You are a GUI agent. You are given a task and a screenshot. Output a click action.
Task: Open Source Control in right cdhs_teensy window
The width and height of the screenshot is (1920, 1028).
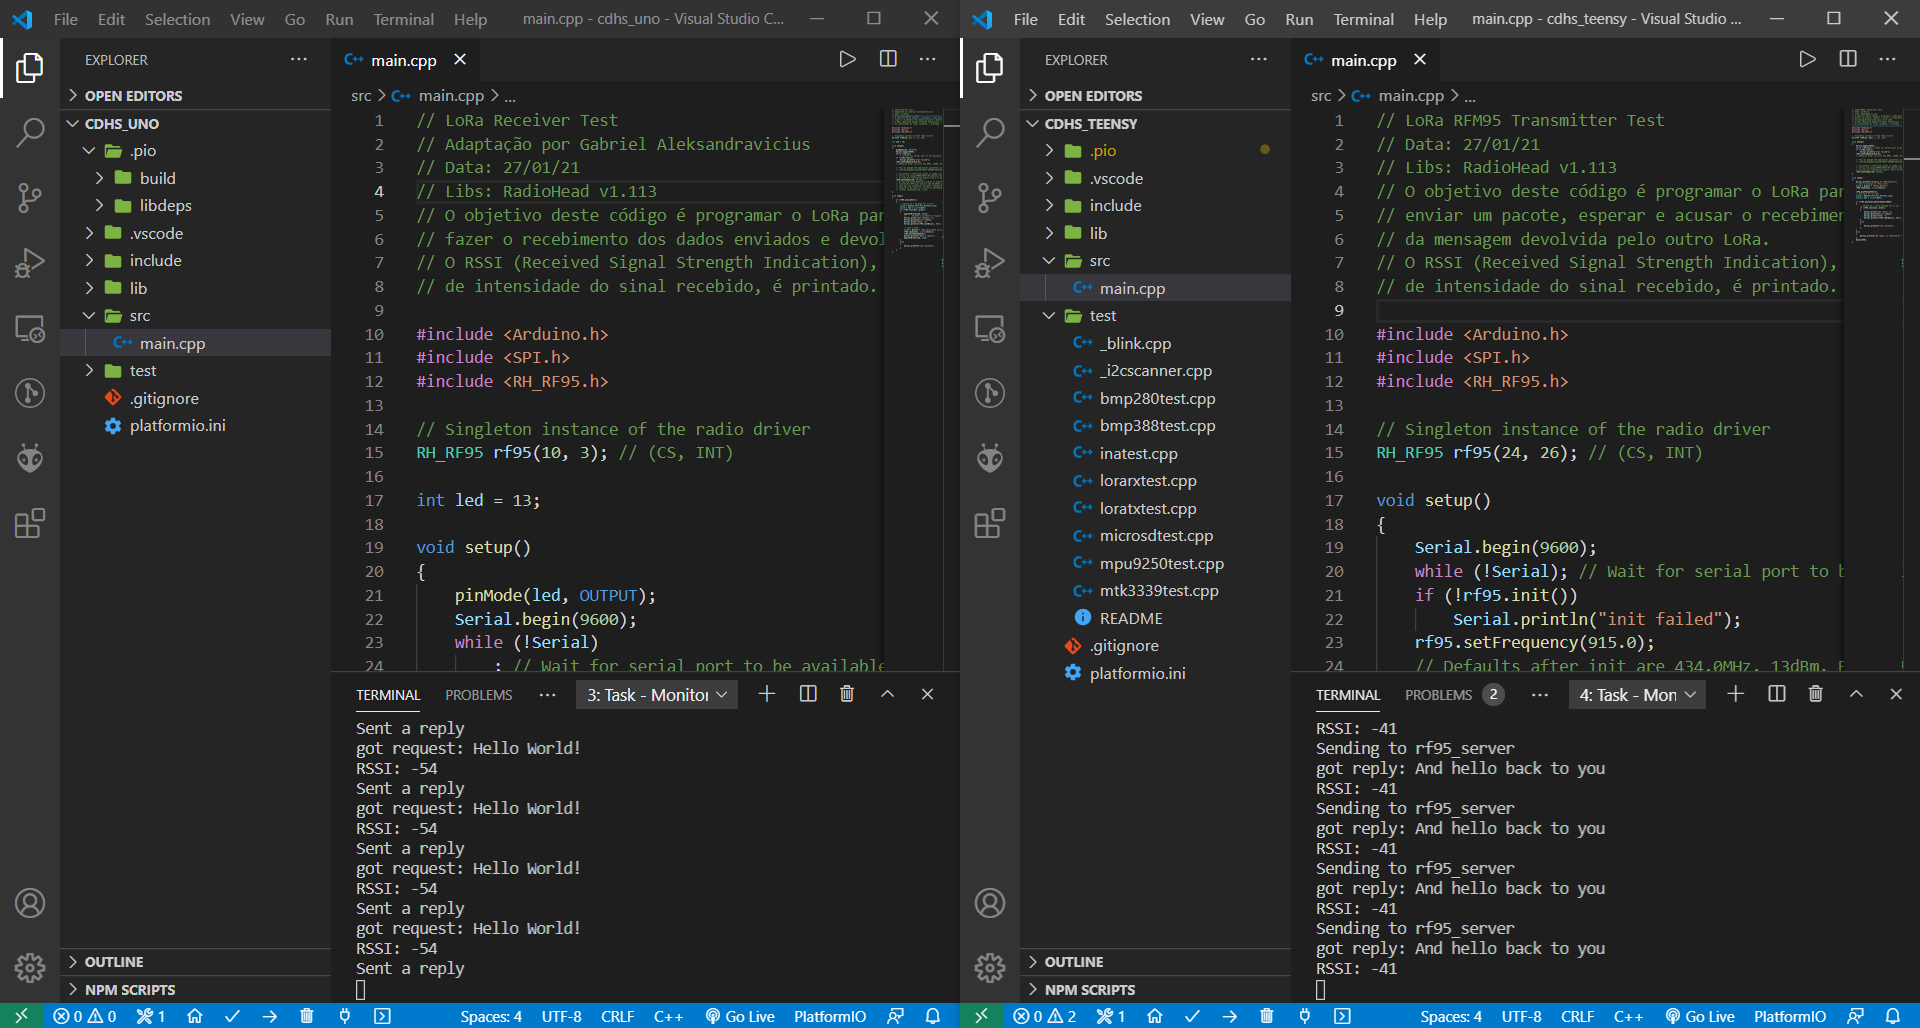pos(990,197)
